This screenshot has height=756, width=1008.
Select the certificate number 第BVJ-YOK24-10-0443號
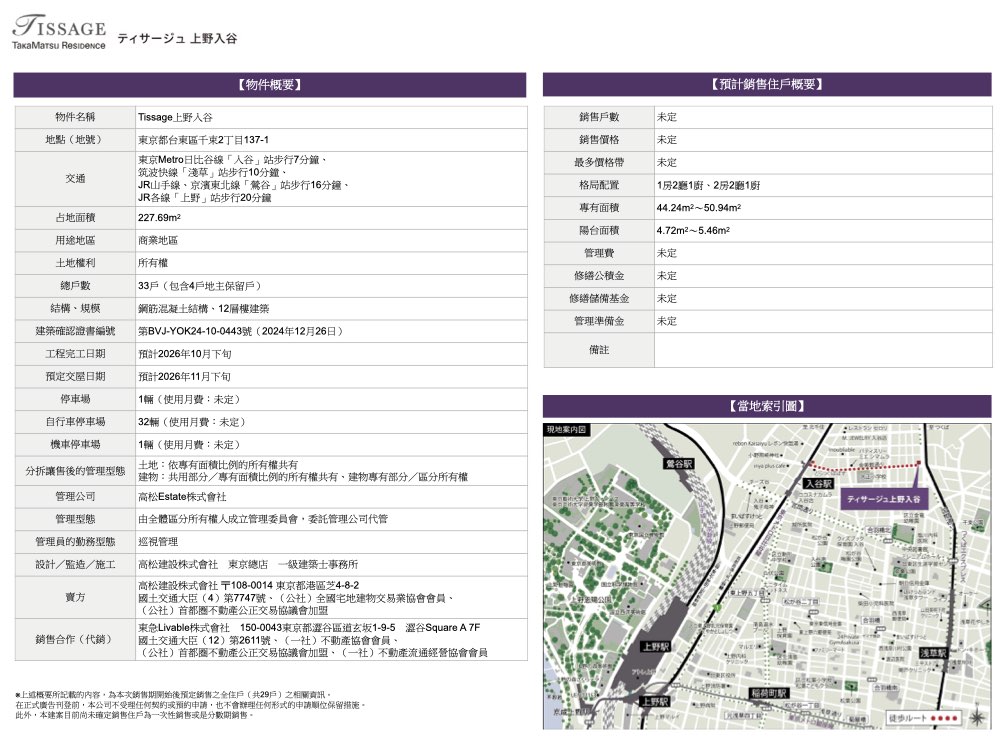[195, 331]
